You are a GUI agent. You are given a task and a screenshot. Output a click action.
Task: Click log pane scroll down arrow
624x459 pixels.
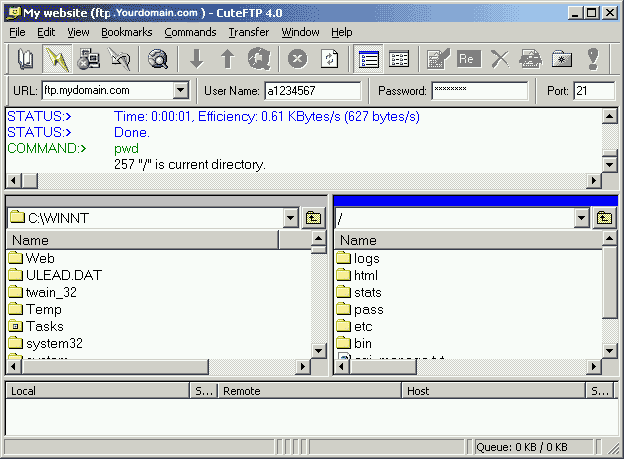coord(610,164)
